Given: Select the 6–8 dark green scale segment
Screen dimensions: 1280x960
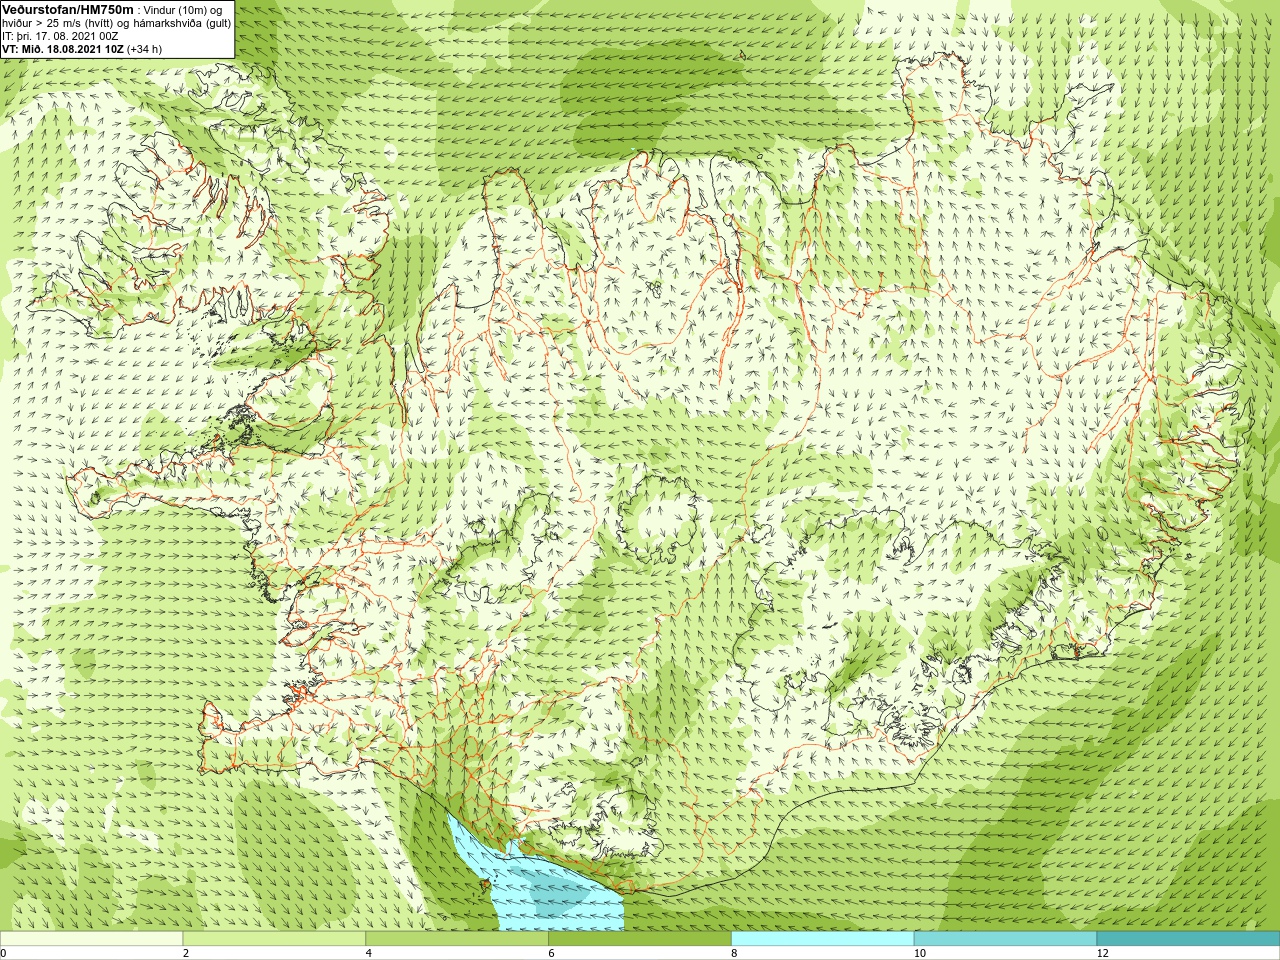Looking at the screenshot, I should click(640, 939).
